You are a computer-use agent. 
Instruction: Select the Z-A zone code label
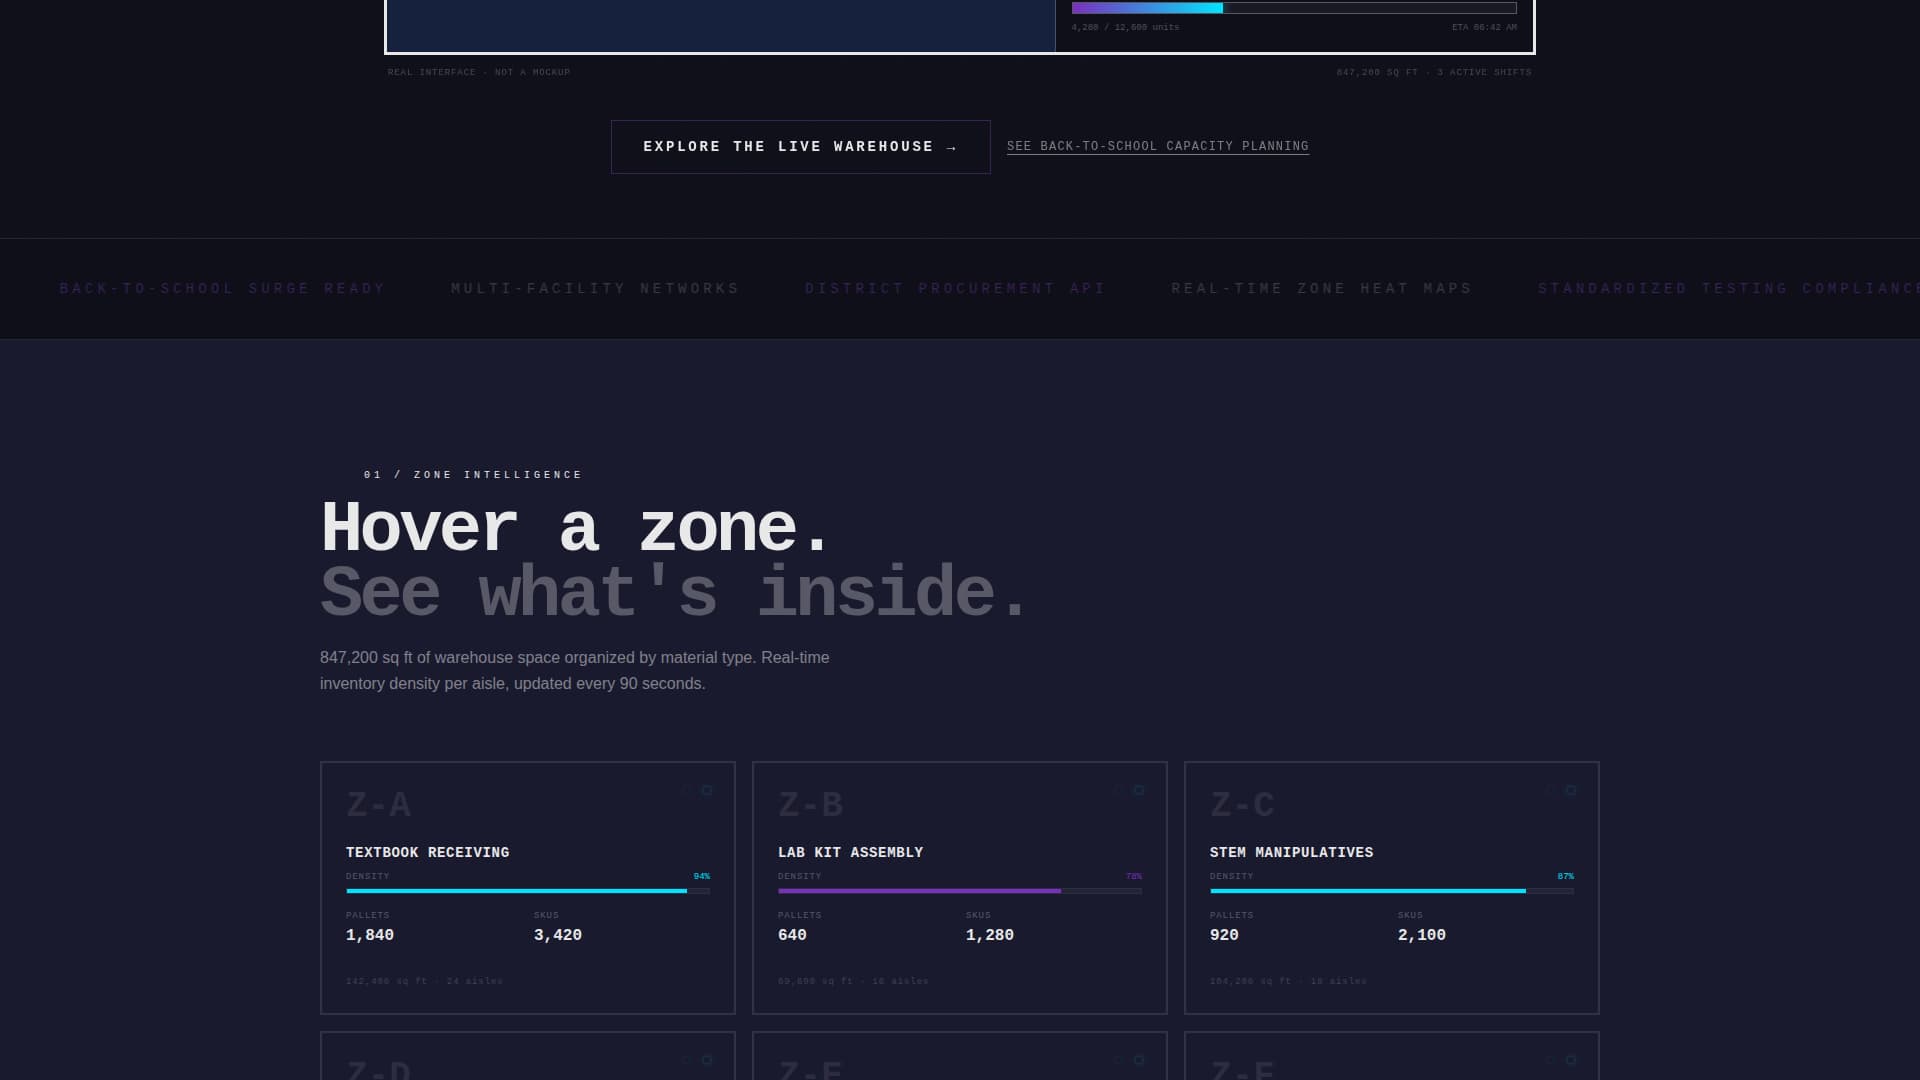378,805
